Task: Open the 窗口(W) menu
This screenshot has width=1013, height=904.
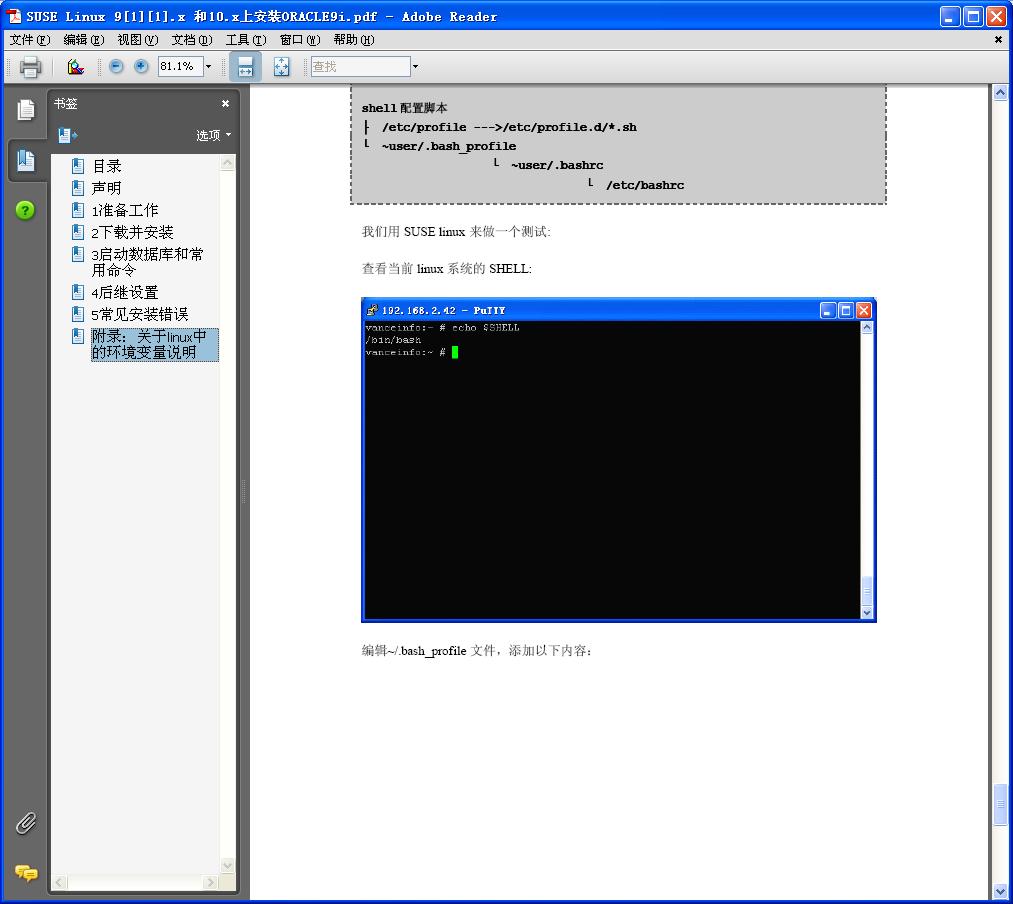Action: 300,40
